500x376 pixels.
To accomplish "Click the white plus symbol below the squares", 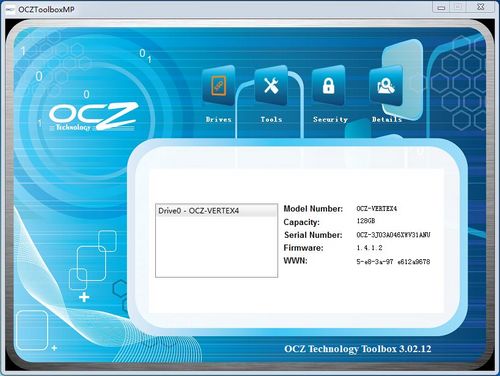I will [84, 297].
